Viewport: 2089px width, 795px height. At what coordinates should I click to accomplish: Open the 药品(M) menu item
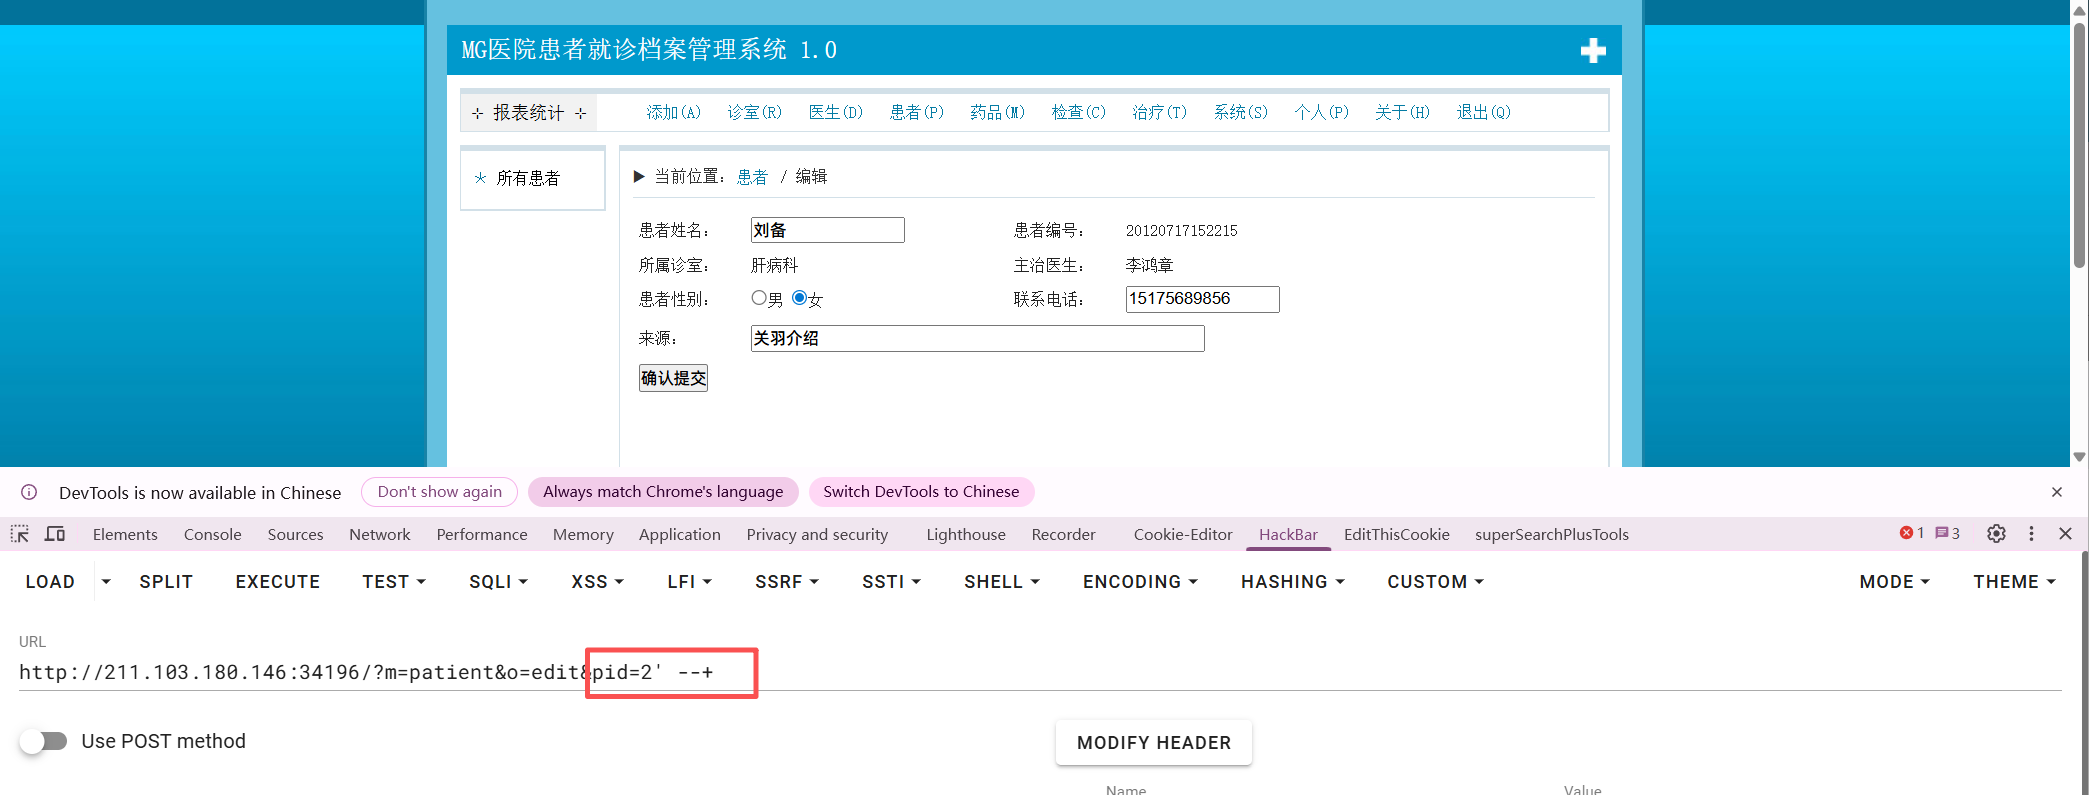click(997, 112)
